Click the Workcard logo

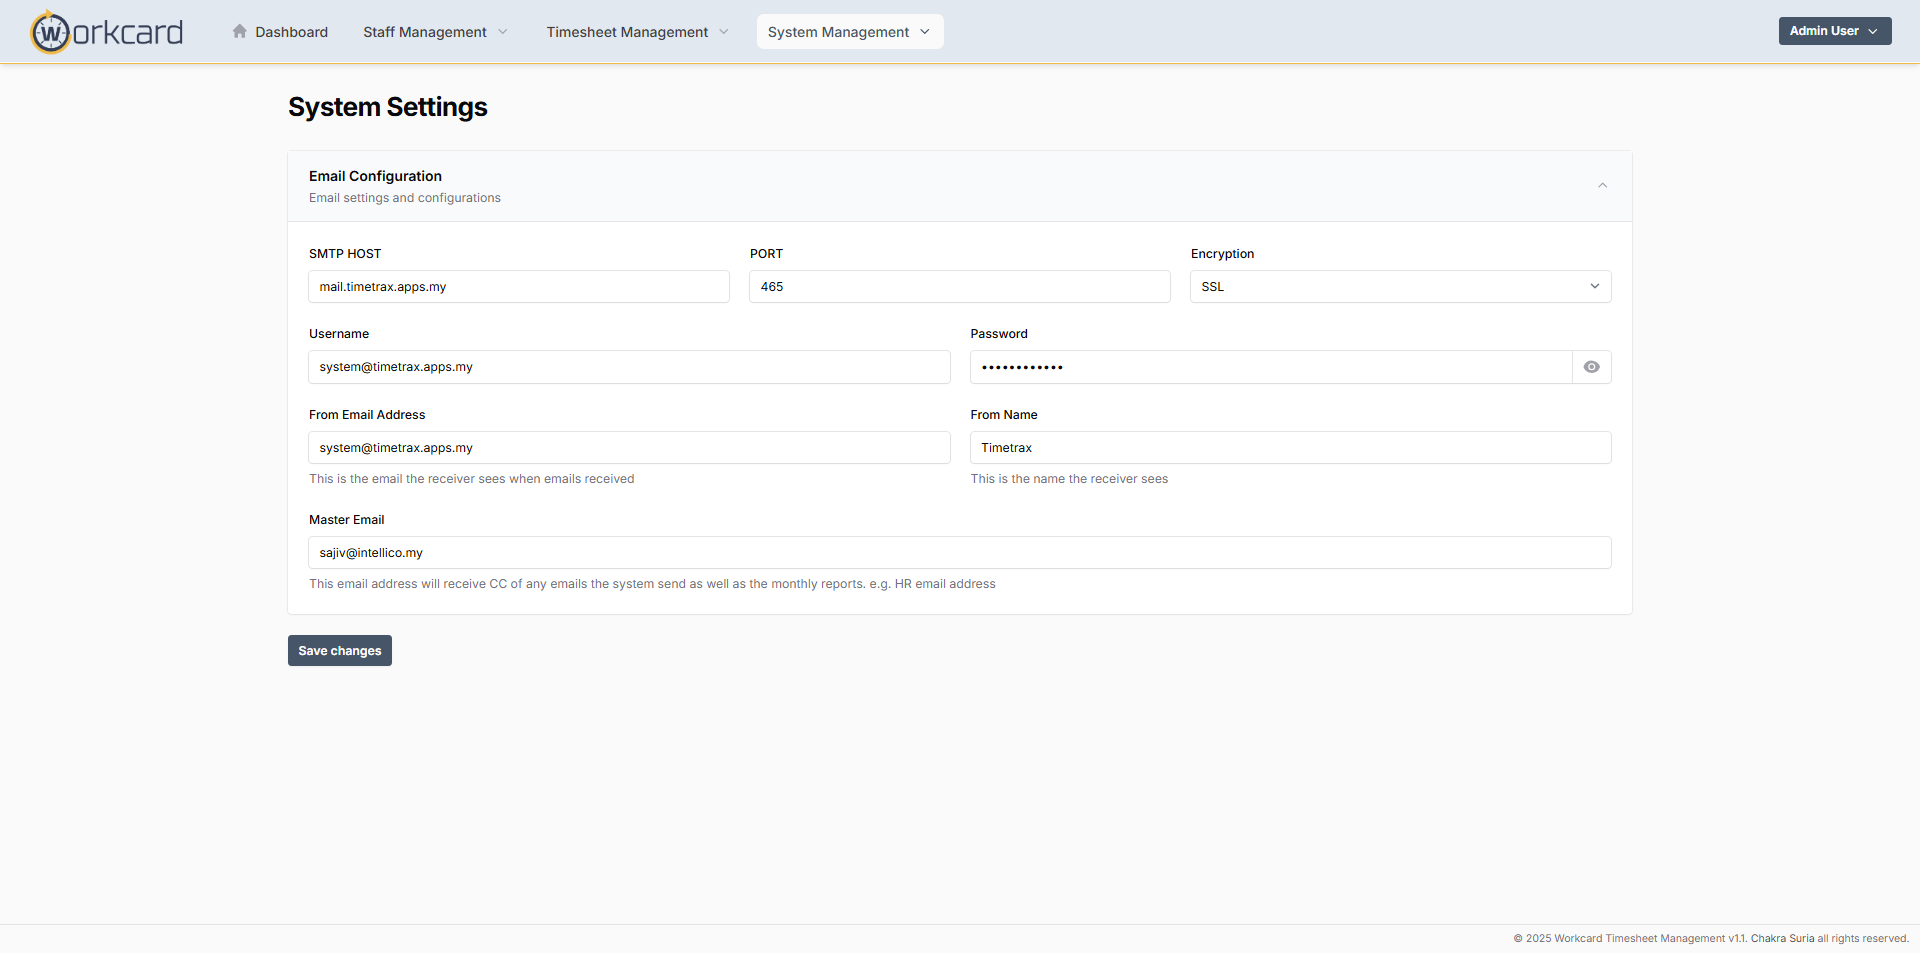point(107,32)
